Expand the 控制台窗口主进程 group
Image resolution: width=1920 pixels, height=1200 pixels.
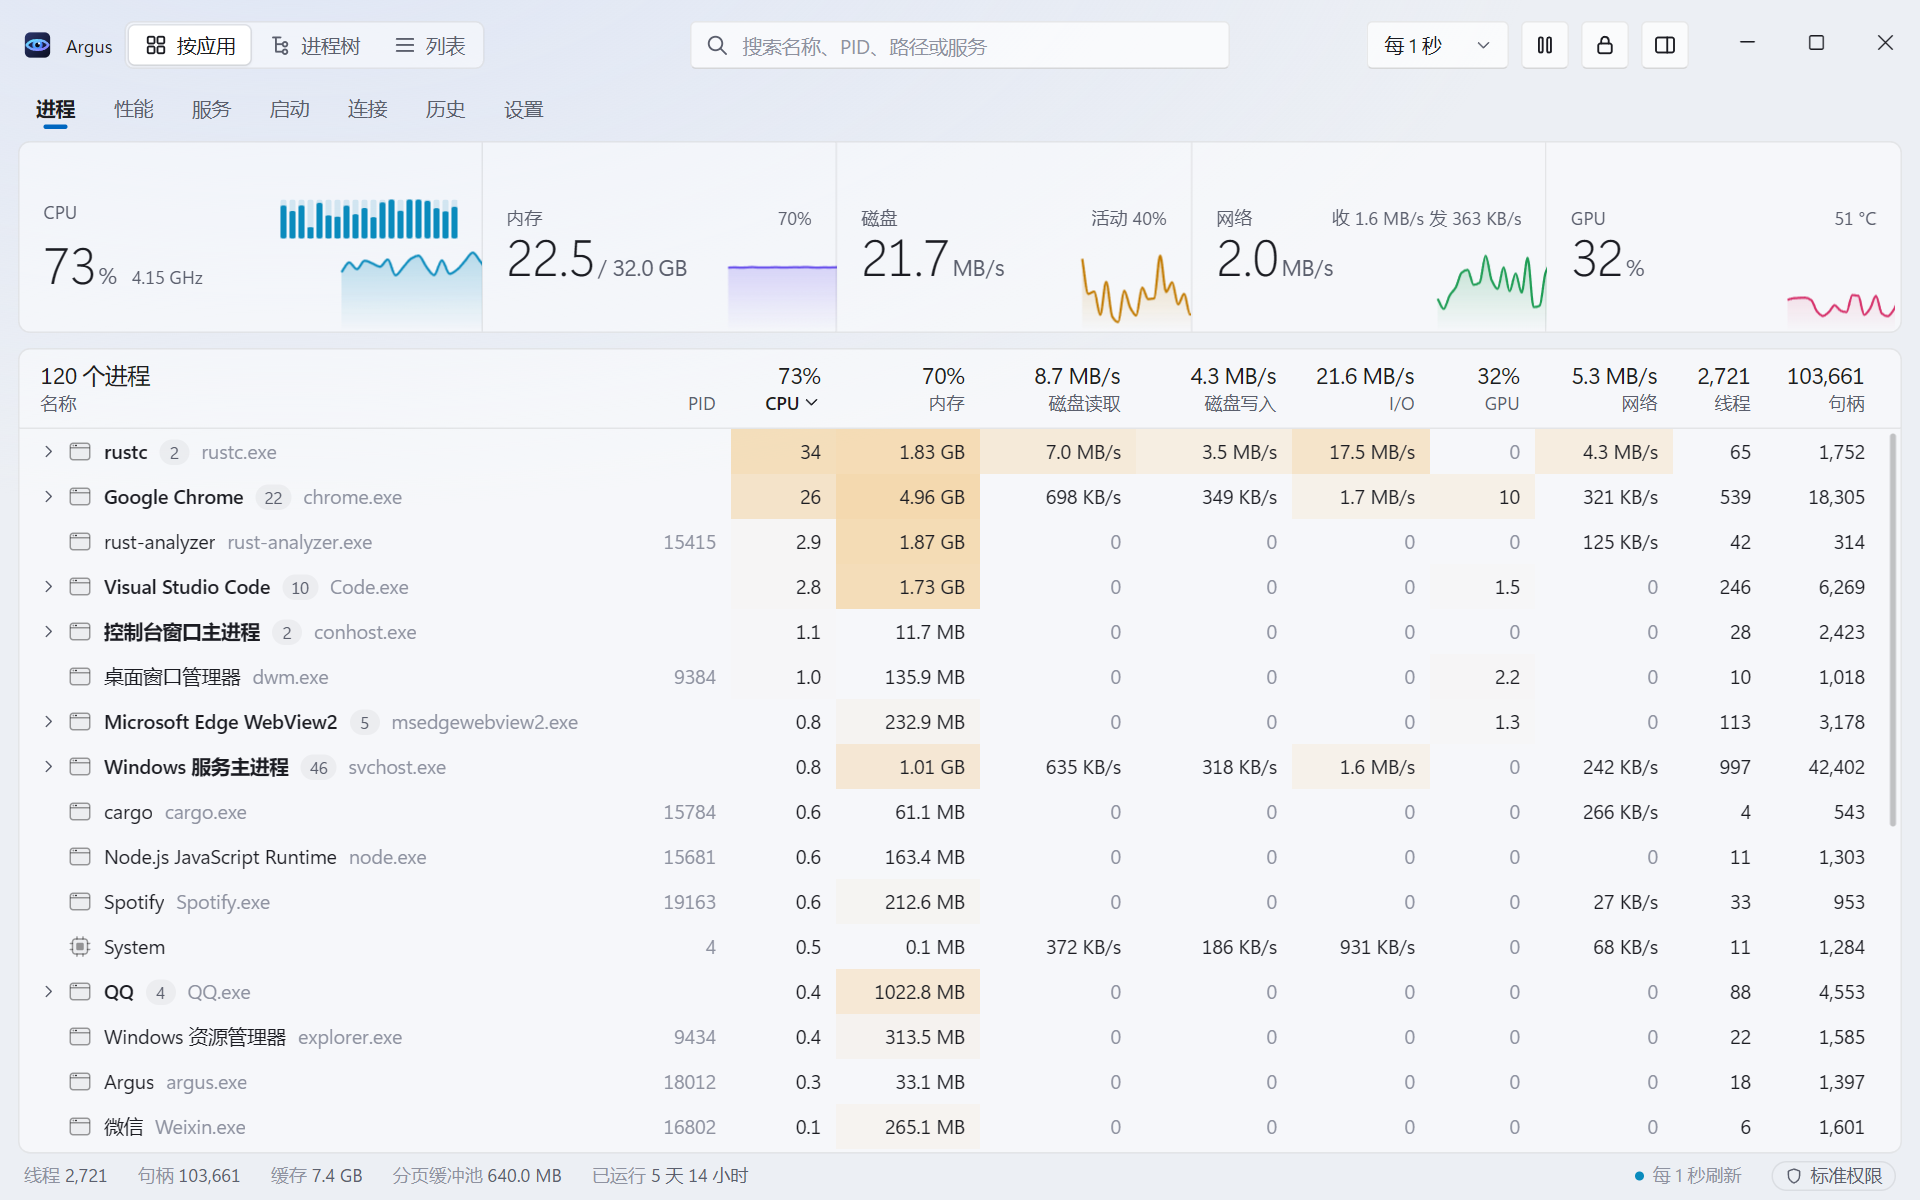pyautogui.click(x=48, y=632)
